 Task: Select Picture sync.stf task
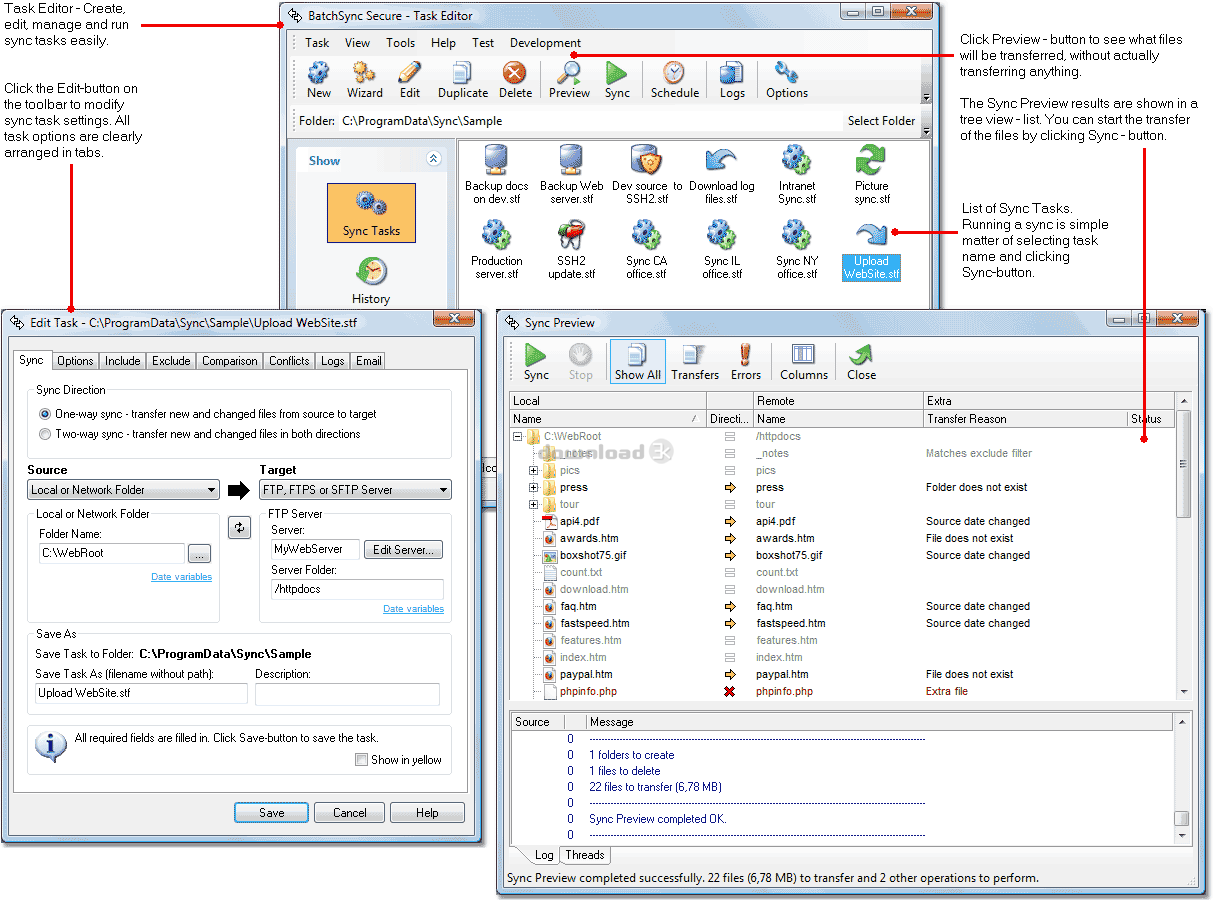(x=871, y=174)
